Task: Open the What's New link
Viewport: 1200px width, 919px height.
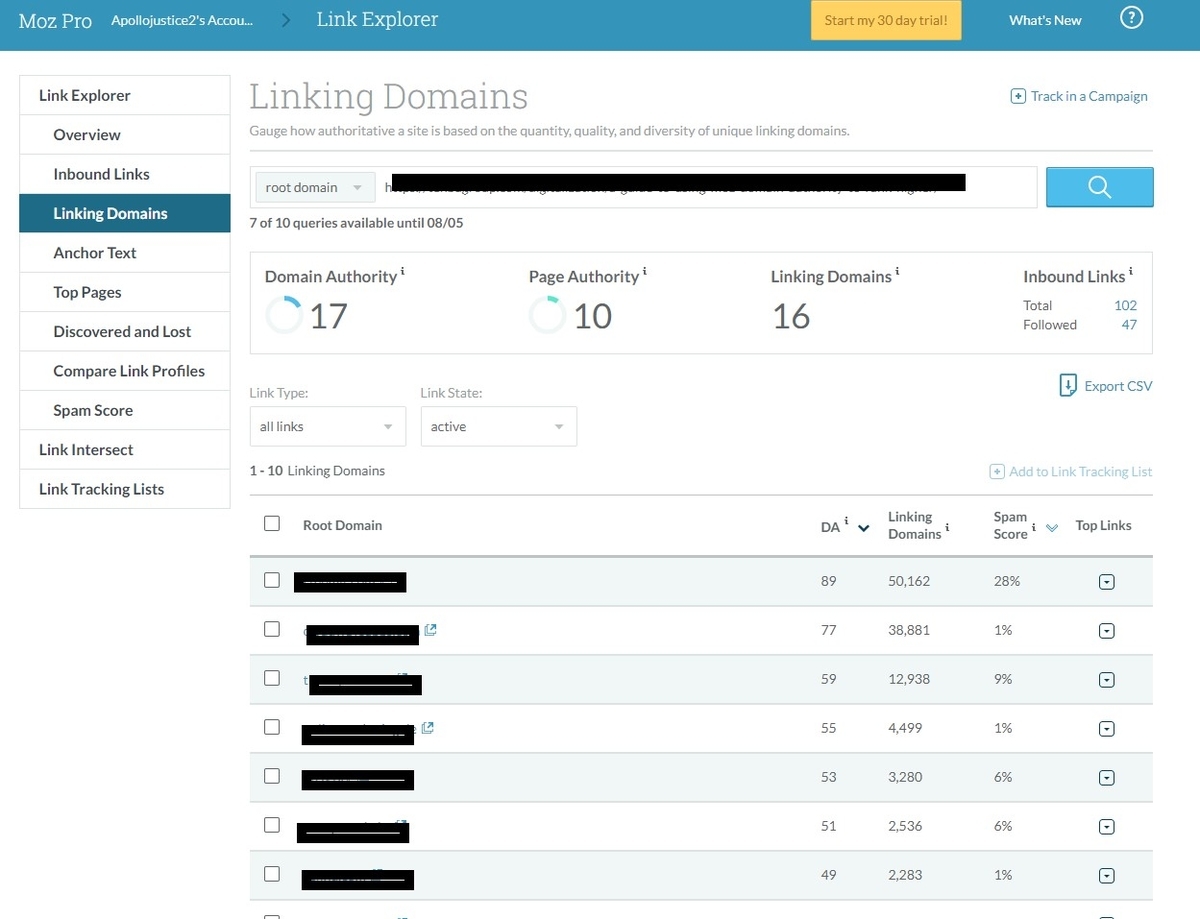Action: tap(1045, 20)
